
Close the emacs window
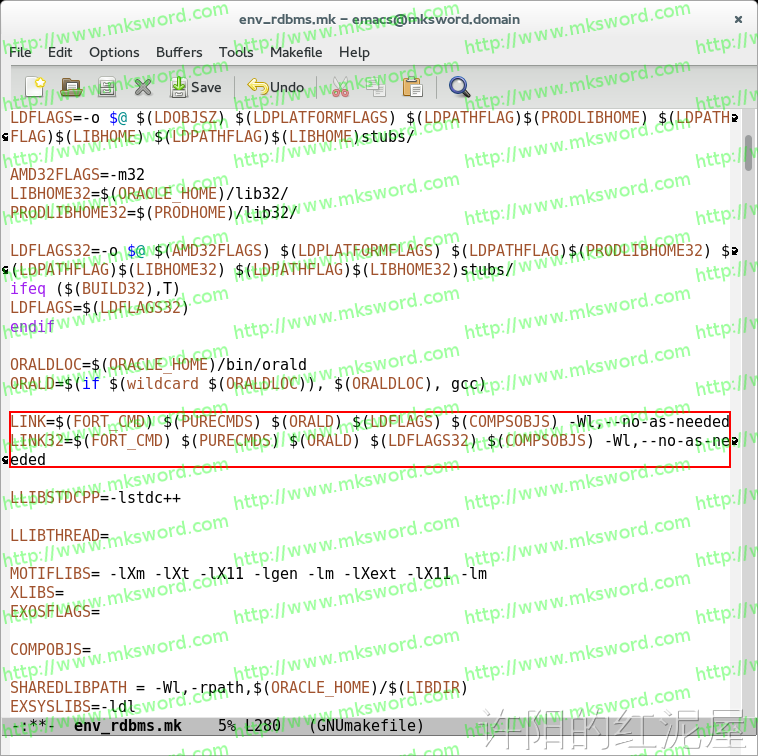[x=738, y=19]
